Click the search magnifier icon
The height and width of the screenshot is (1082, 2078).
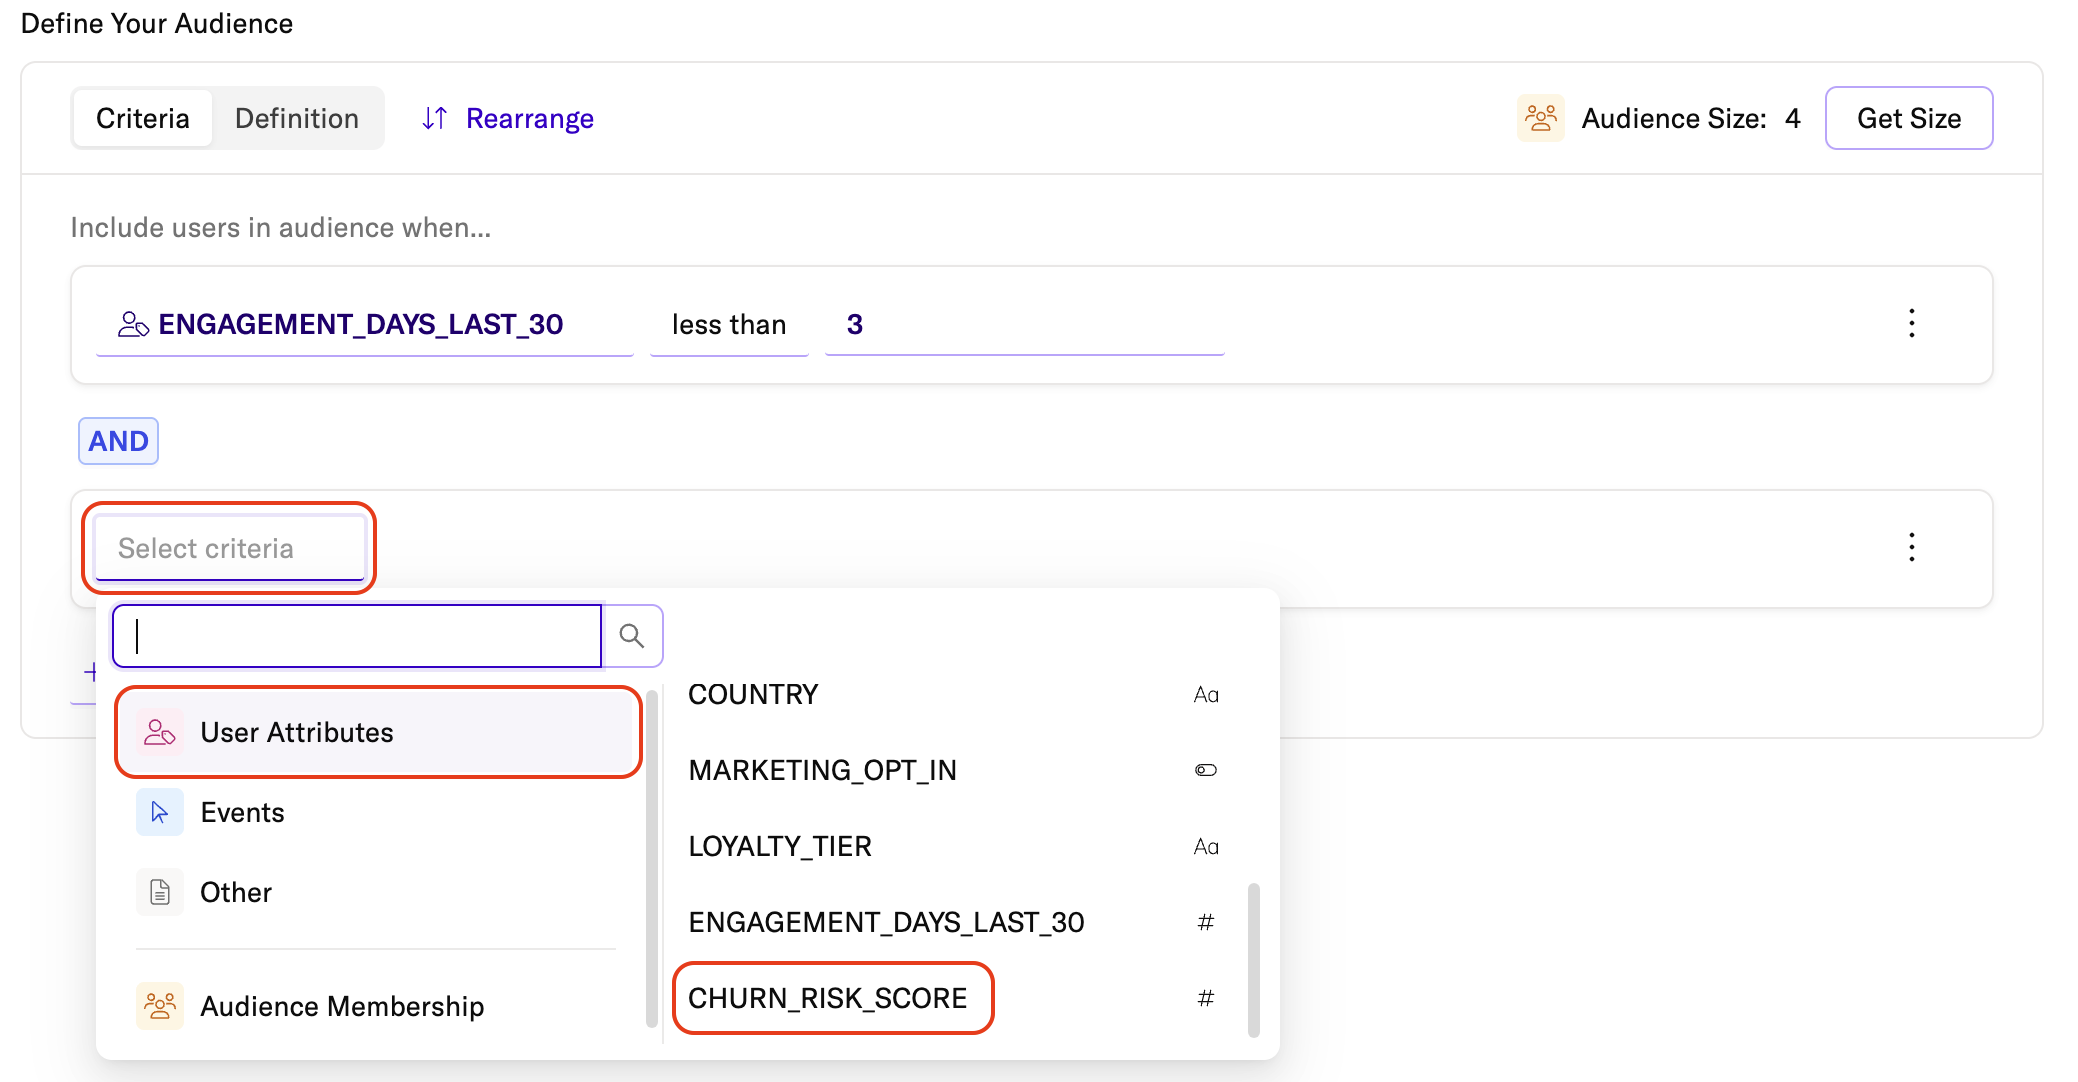(631, 636)
